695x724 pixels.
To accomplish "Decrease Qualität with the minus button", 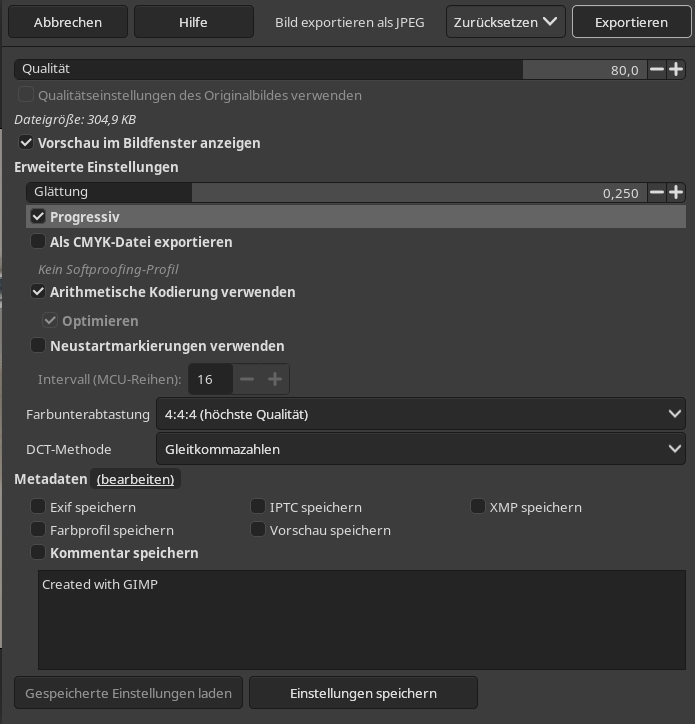I will pyautogui.click(x=656, y=70).
